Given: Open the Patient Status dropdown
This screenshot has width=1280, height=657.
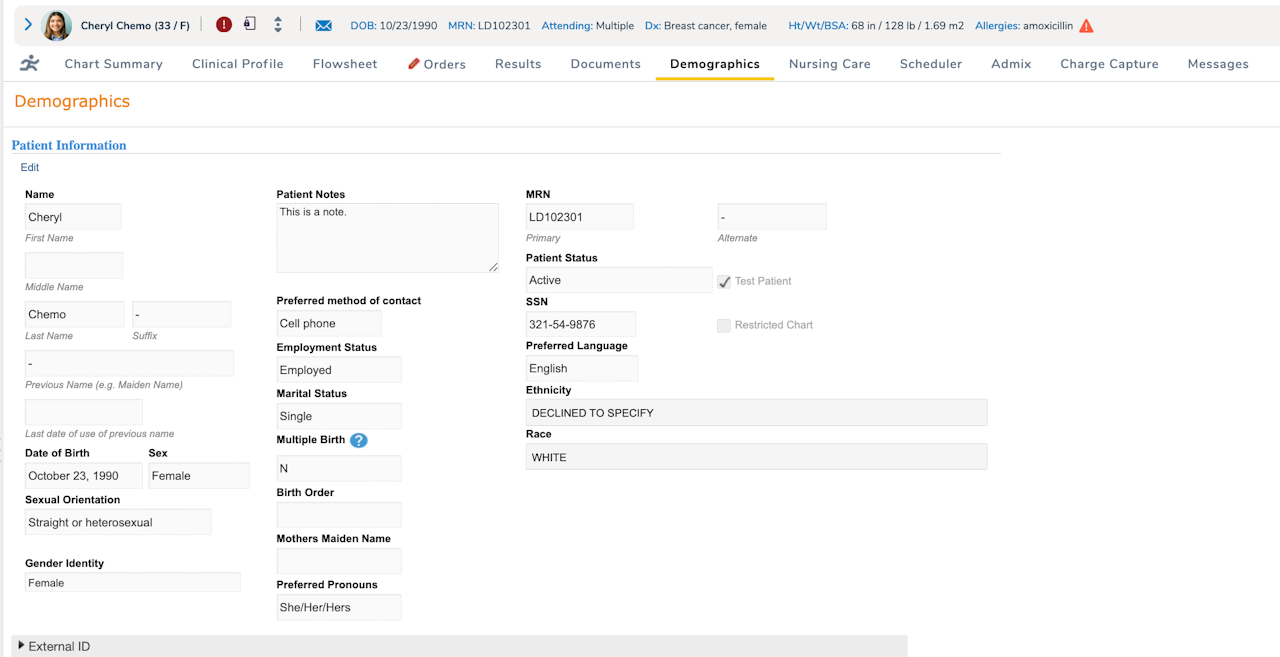Looking at the screenshot, I should pyautogui.click(x=618, y=281).
